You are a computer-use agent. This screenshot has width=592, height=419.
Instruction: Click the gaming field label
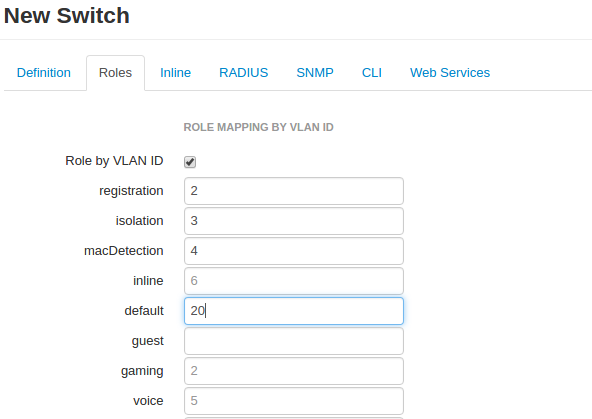tap(142, 371)
